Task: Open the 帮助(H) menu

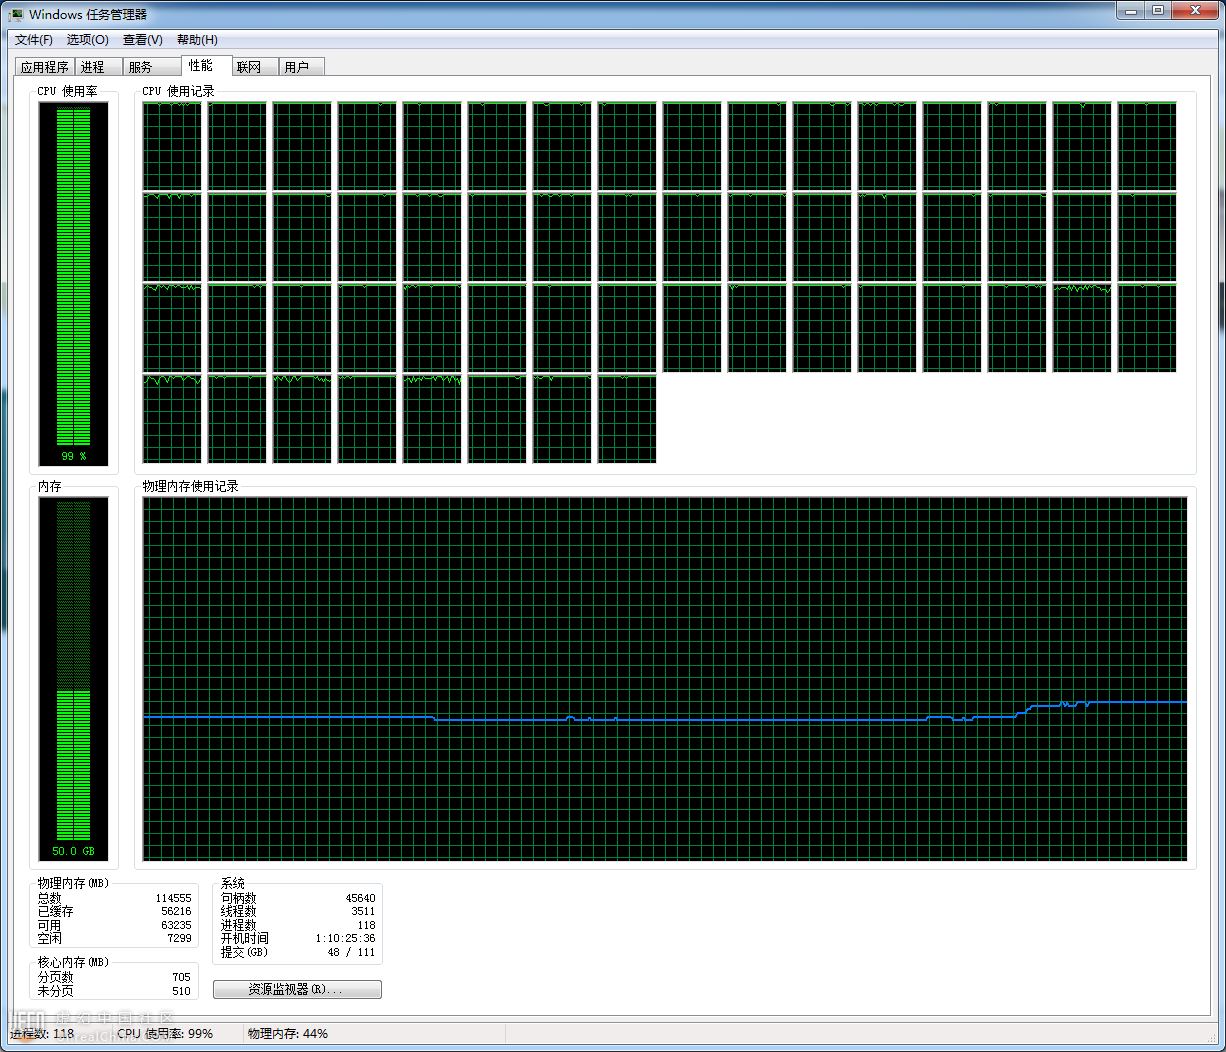Action: coord(197,40)
